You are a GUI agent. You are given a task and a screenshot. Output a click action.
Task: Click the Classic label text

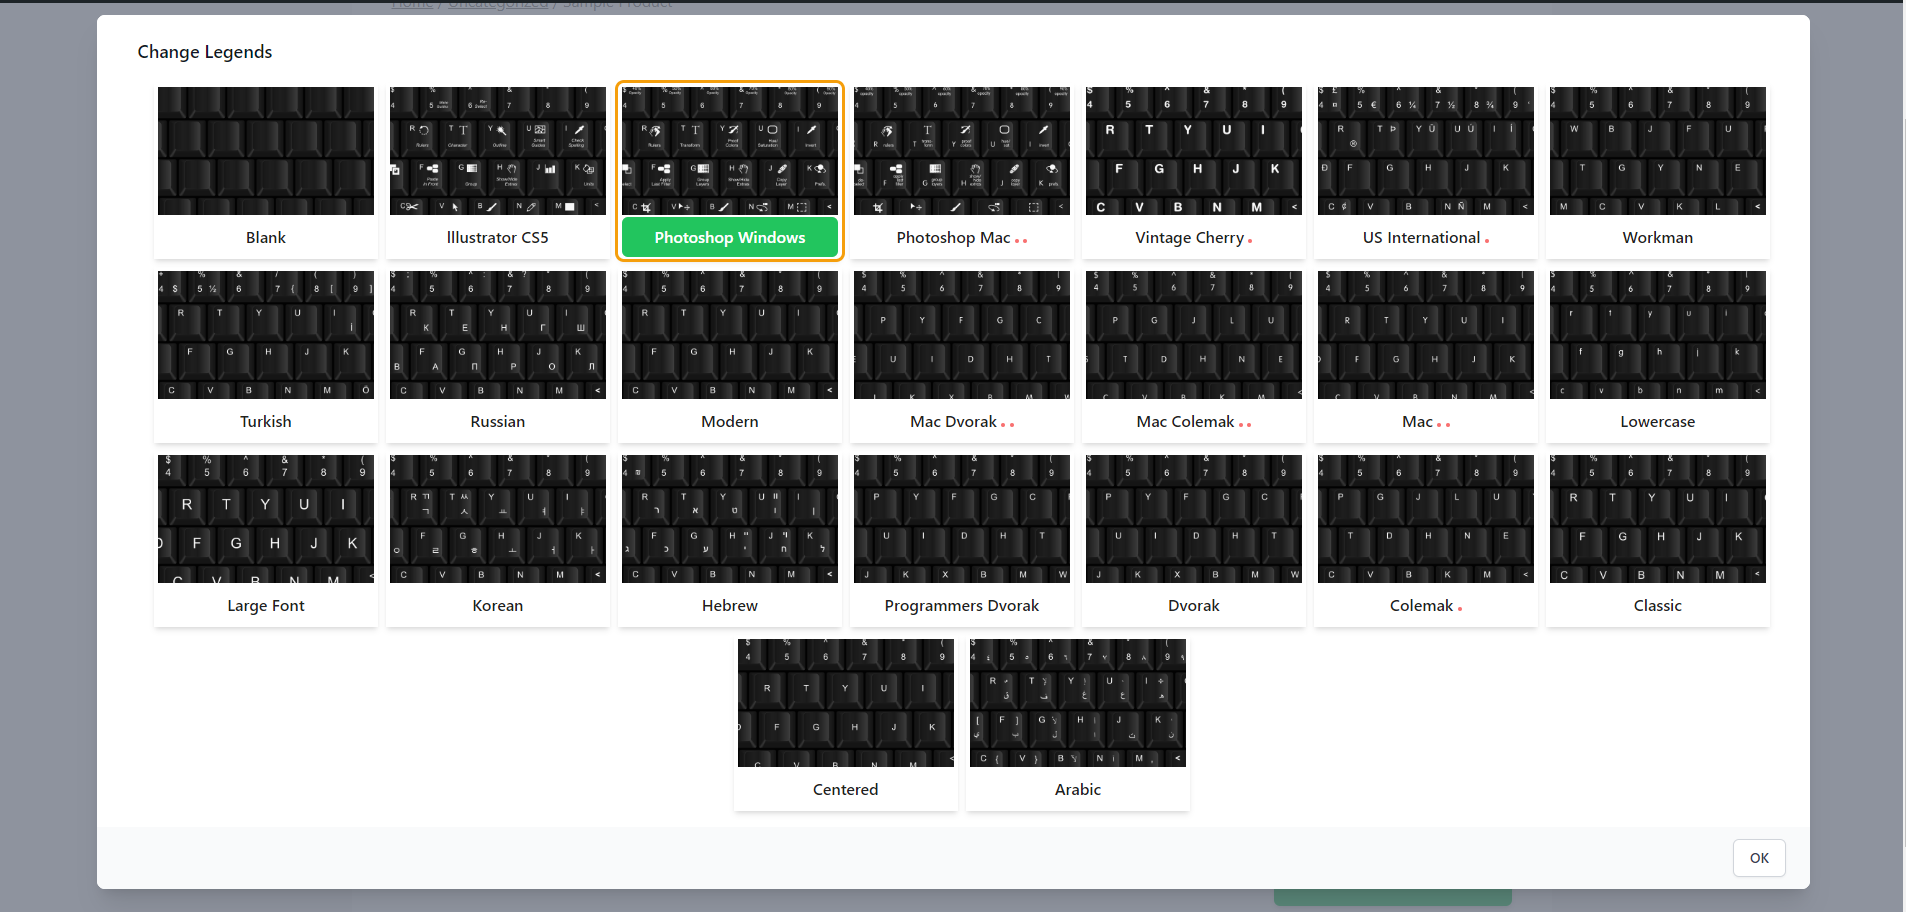pos(1658,606)
